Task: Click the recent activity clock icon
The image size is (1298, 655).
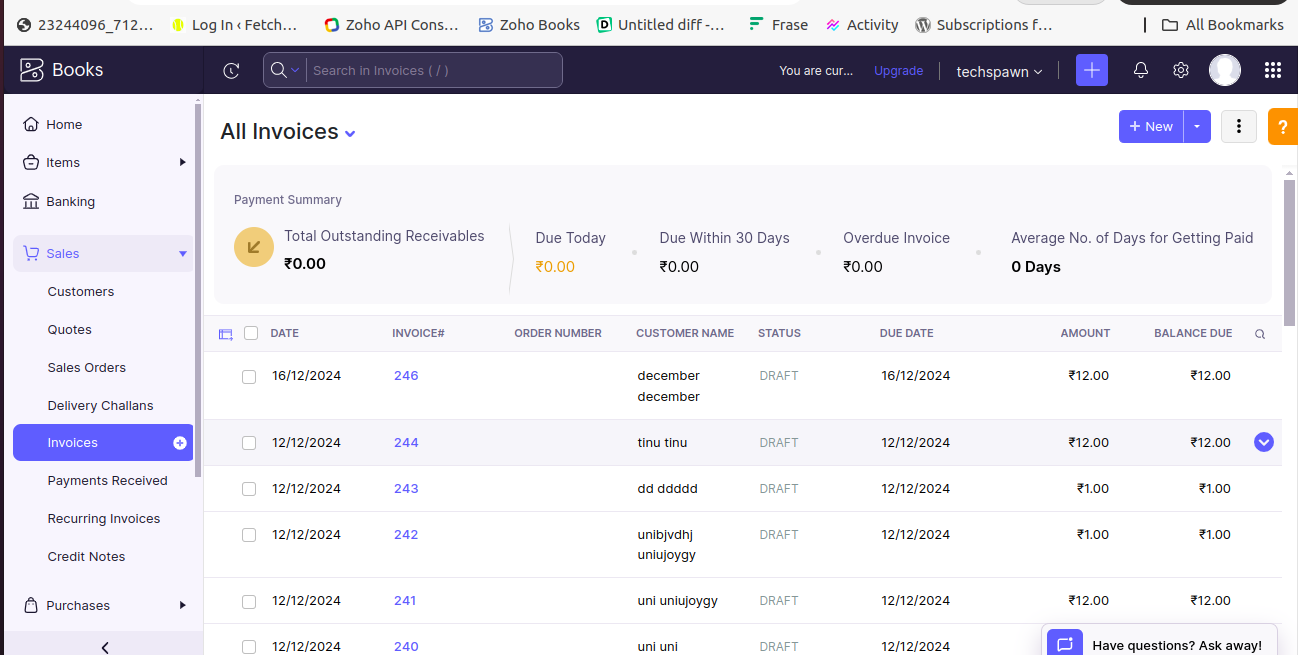Action: click(231, 70)
